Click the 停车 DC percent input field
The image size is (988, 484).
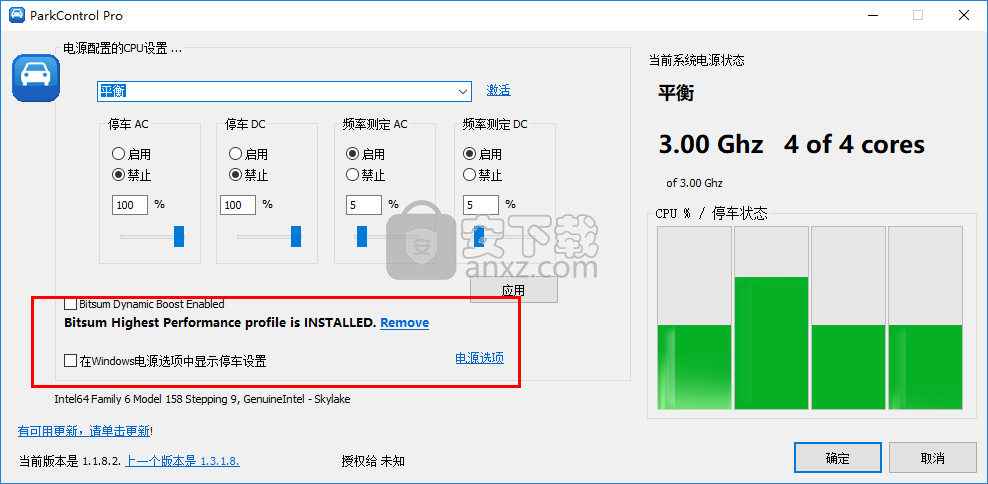[238, 205]
